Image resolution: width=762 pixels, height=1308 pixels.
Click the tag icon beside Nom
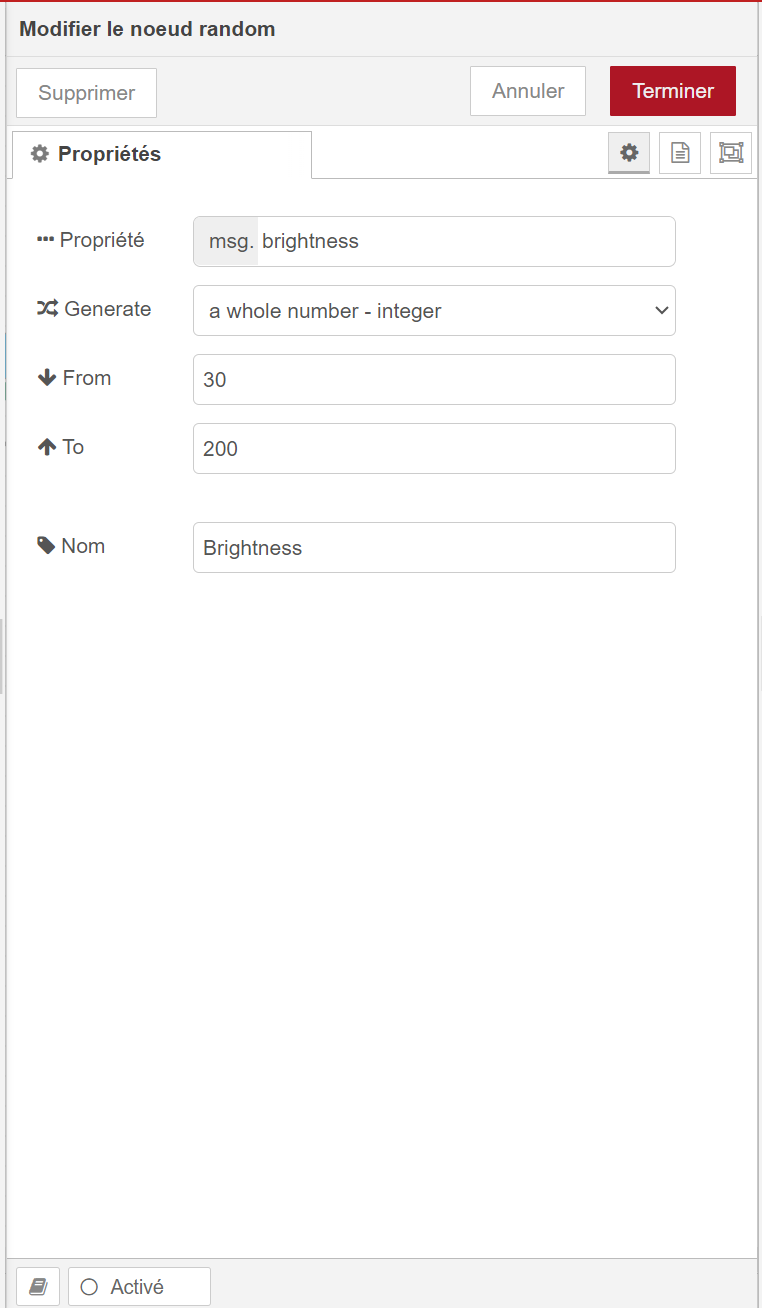pyautogui.click(x=46, y=546)
